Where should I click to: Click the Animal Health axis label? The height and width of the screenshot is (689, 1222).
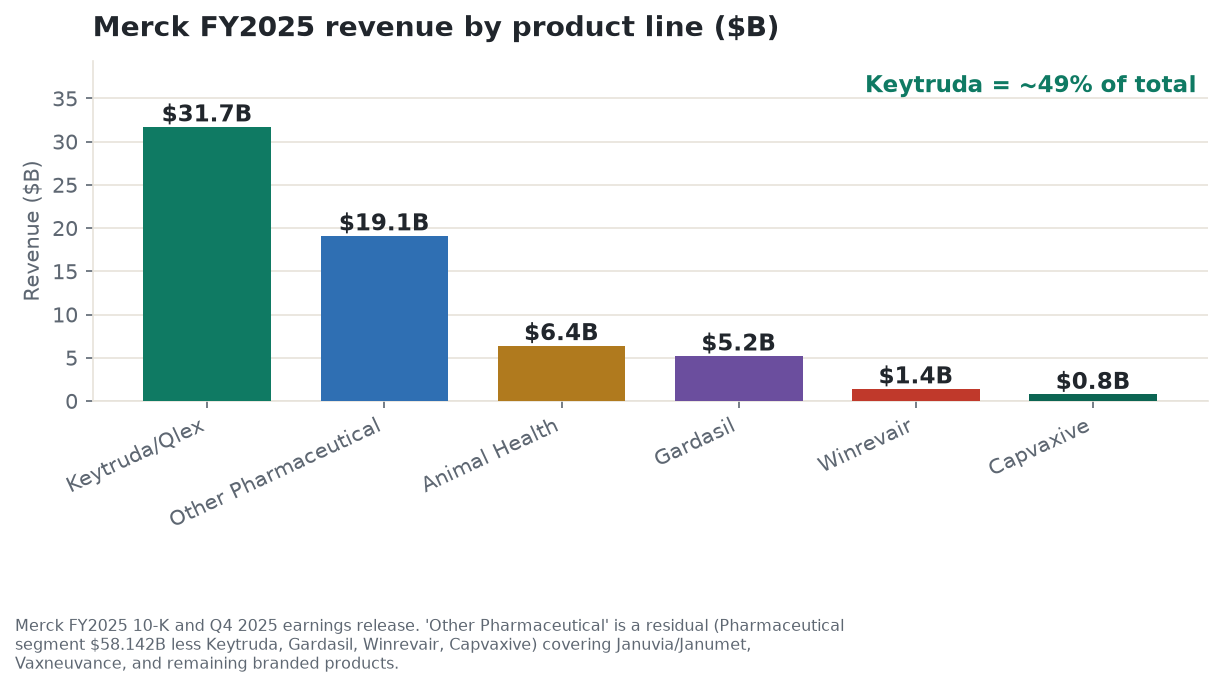(490, 454)
